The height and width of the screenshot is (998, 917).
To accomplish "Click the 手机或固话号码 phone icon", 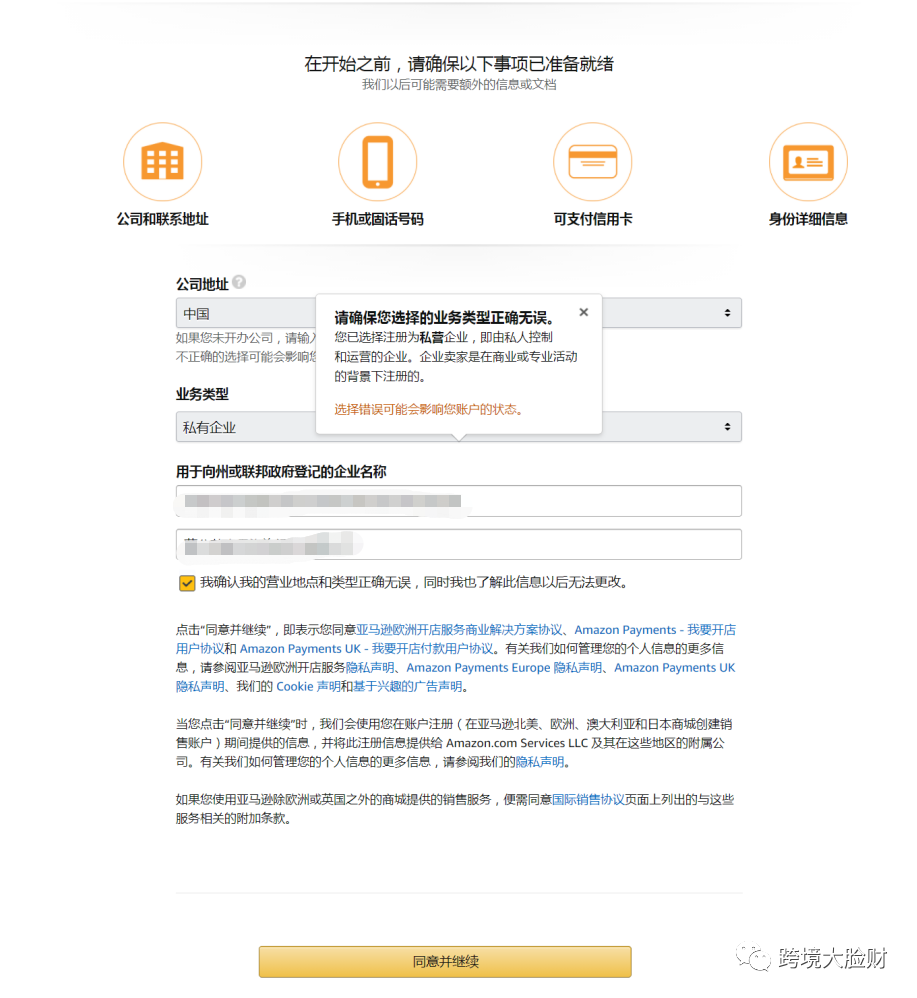I will click(377, 161).
